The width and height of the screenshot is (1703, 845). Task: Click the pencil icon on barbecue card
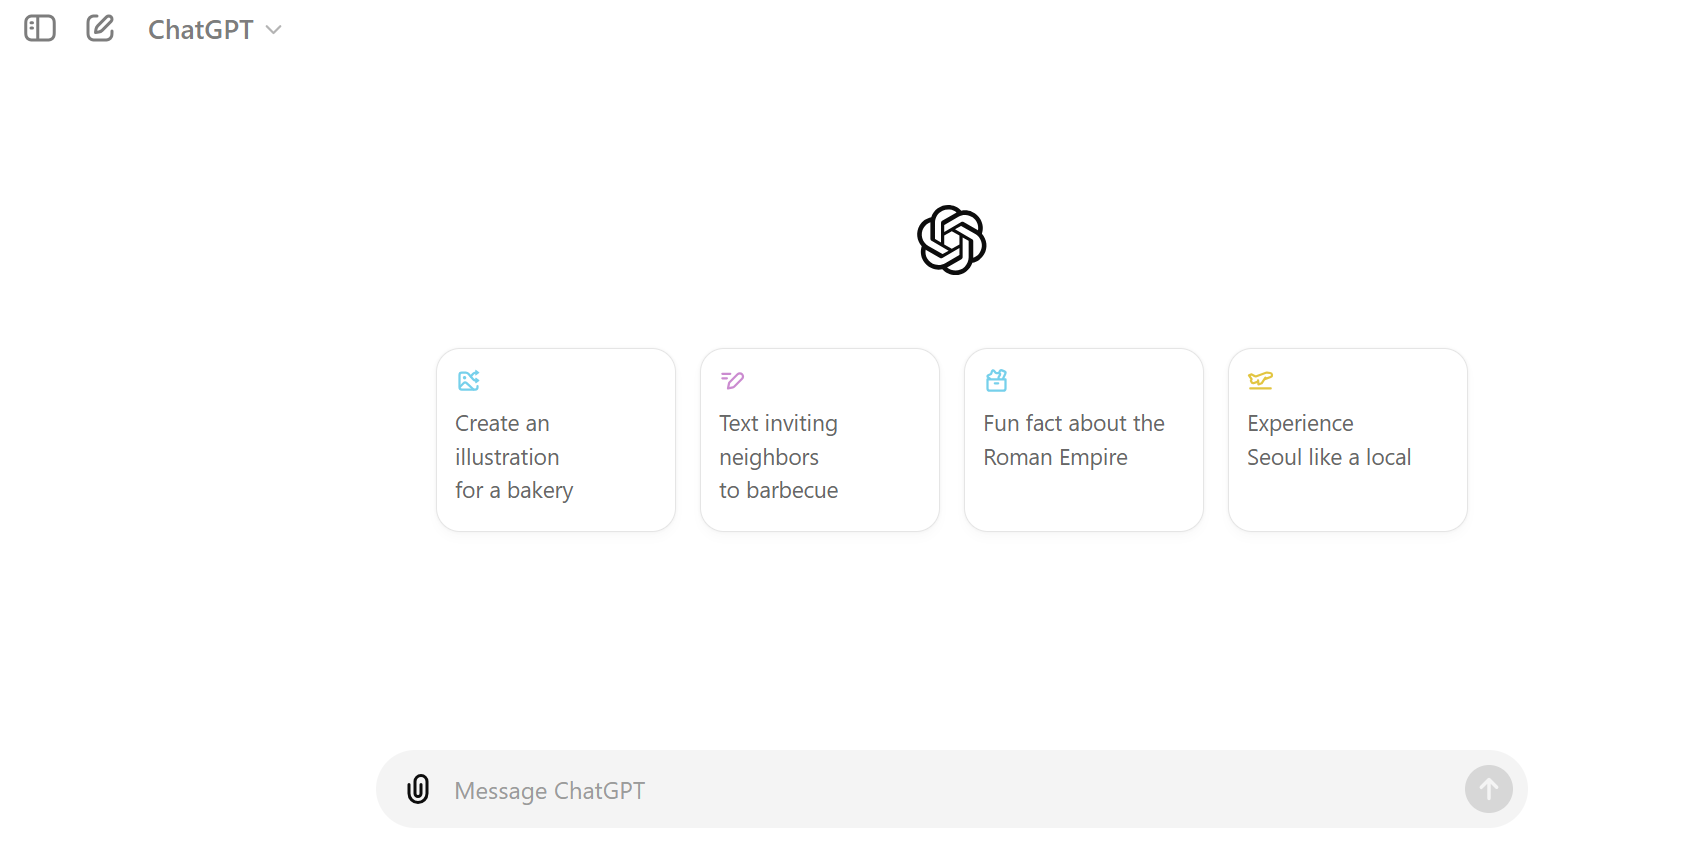pos(732,380)
